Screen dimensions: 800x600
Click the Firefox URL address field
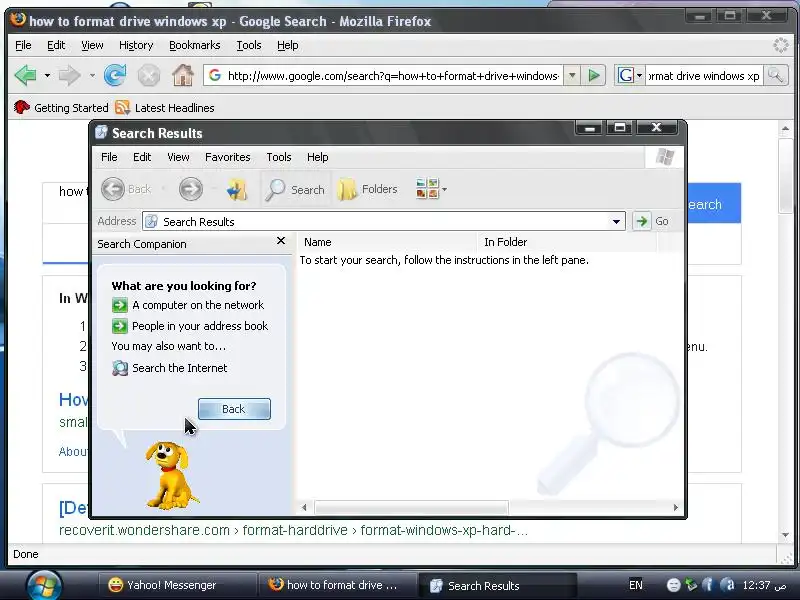coord(392,76)
